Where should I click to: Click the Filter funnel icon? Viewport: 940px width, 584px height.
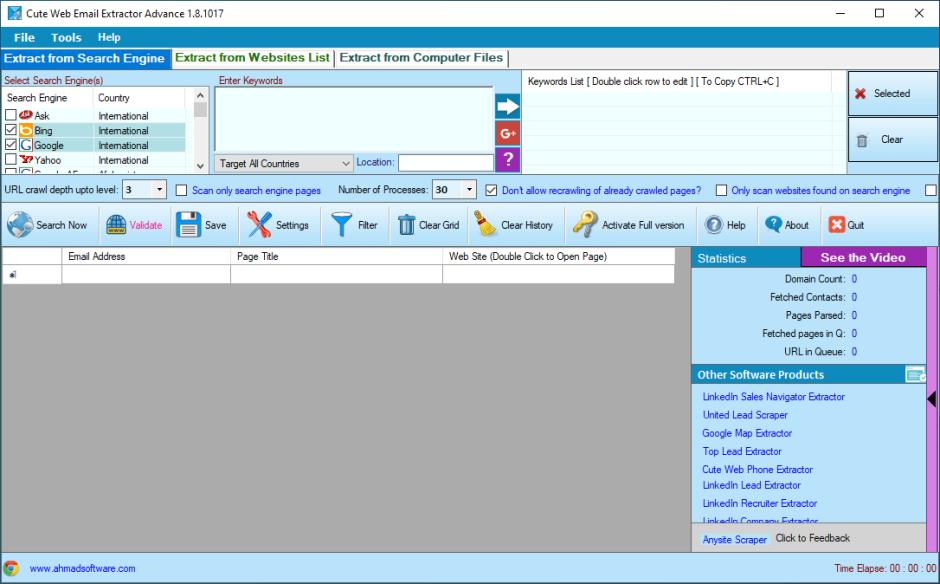coord(341,225)
